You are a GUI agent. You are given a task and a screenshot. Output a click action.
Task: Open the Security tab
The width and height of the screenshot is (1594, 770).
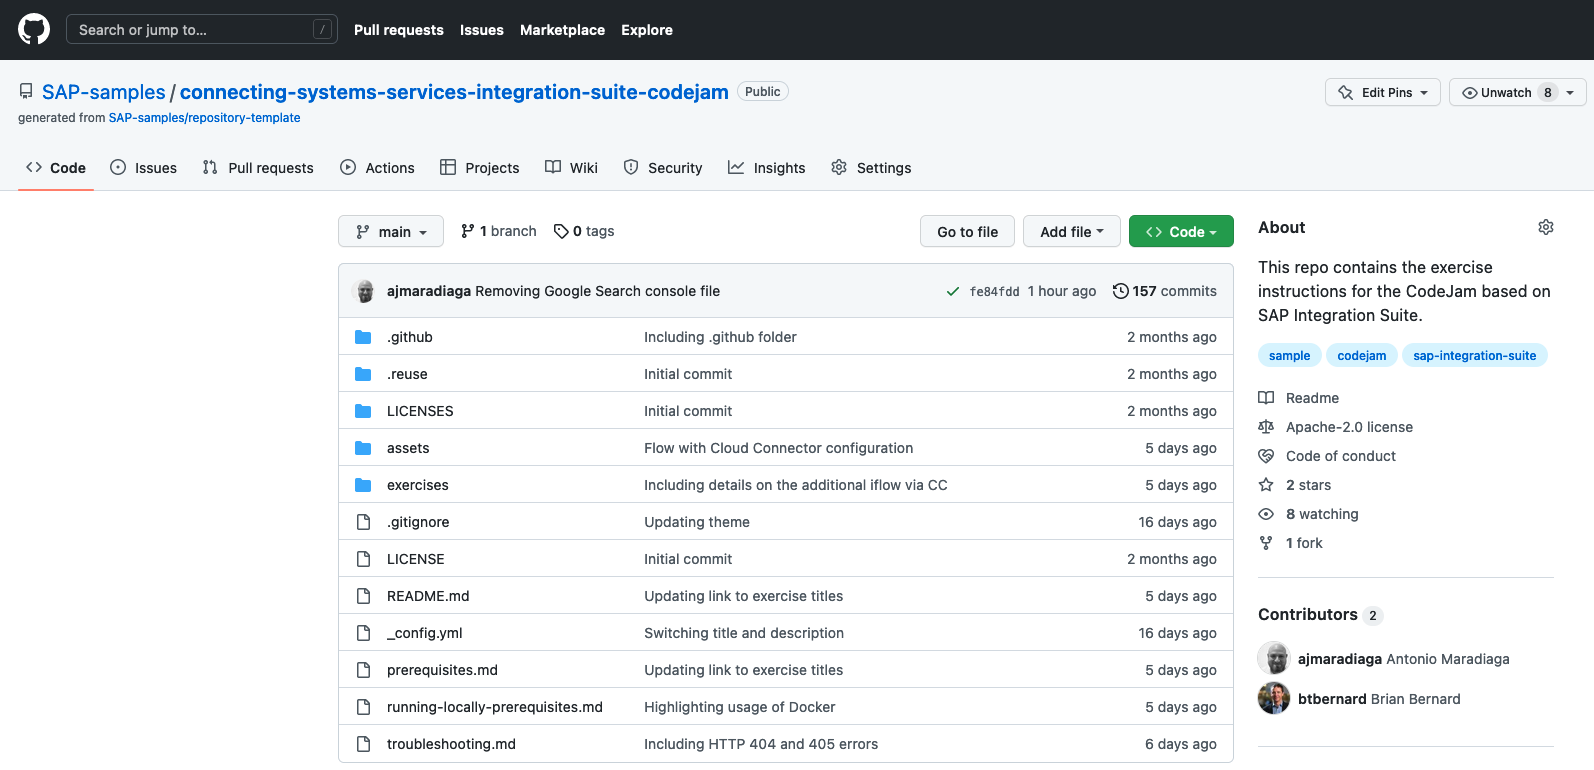pos(663,168)
